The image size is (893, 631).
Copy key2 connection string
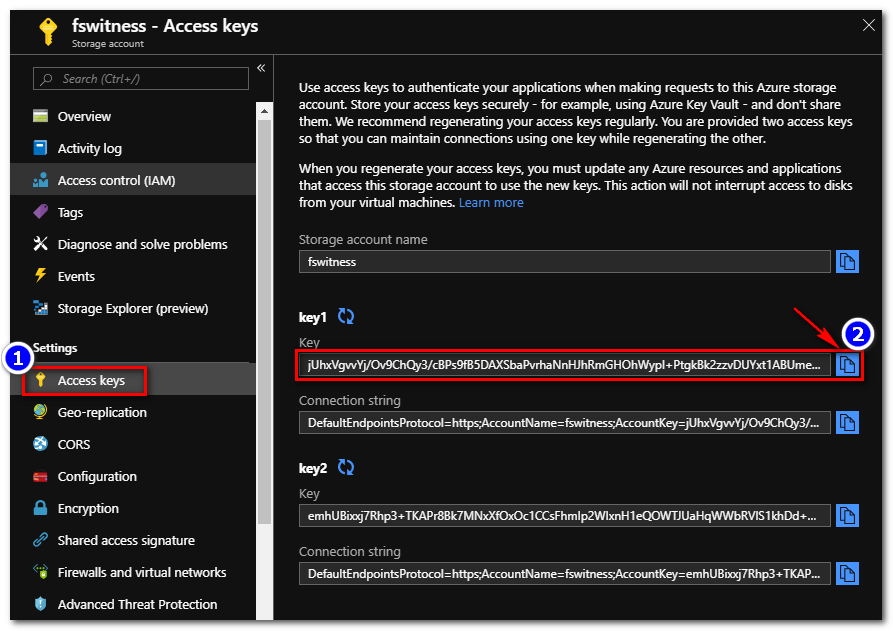(847, 573)
